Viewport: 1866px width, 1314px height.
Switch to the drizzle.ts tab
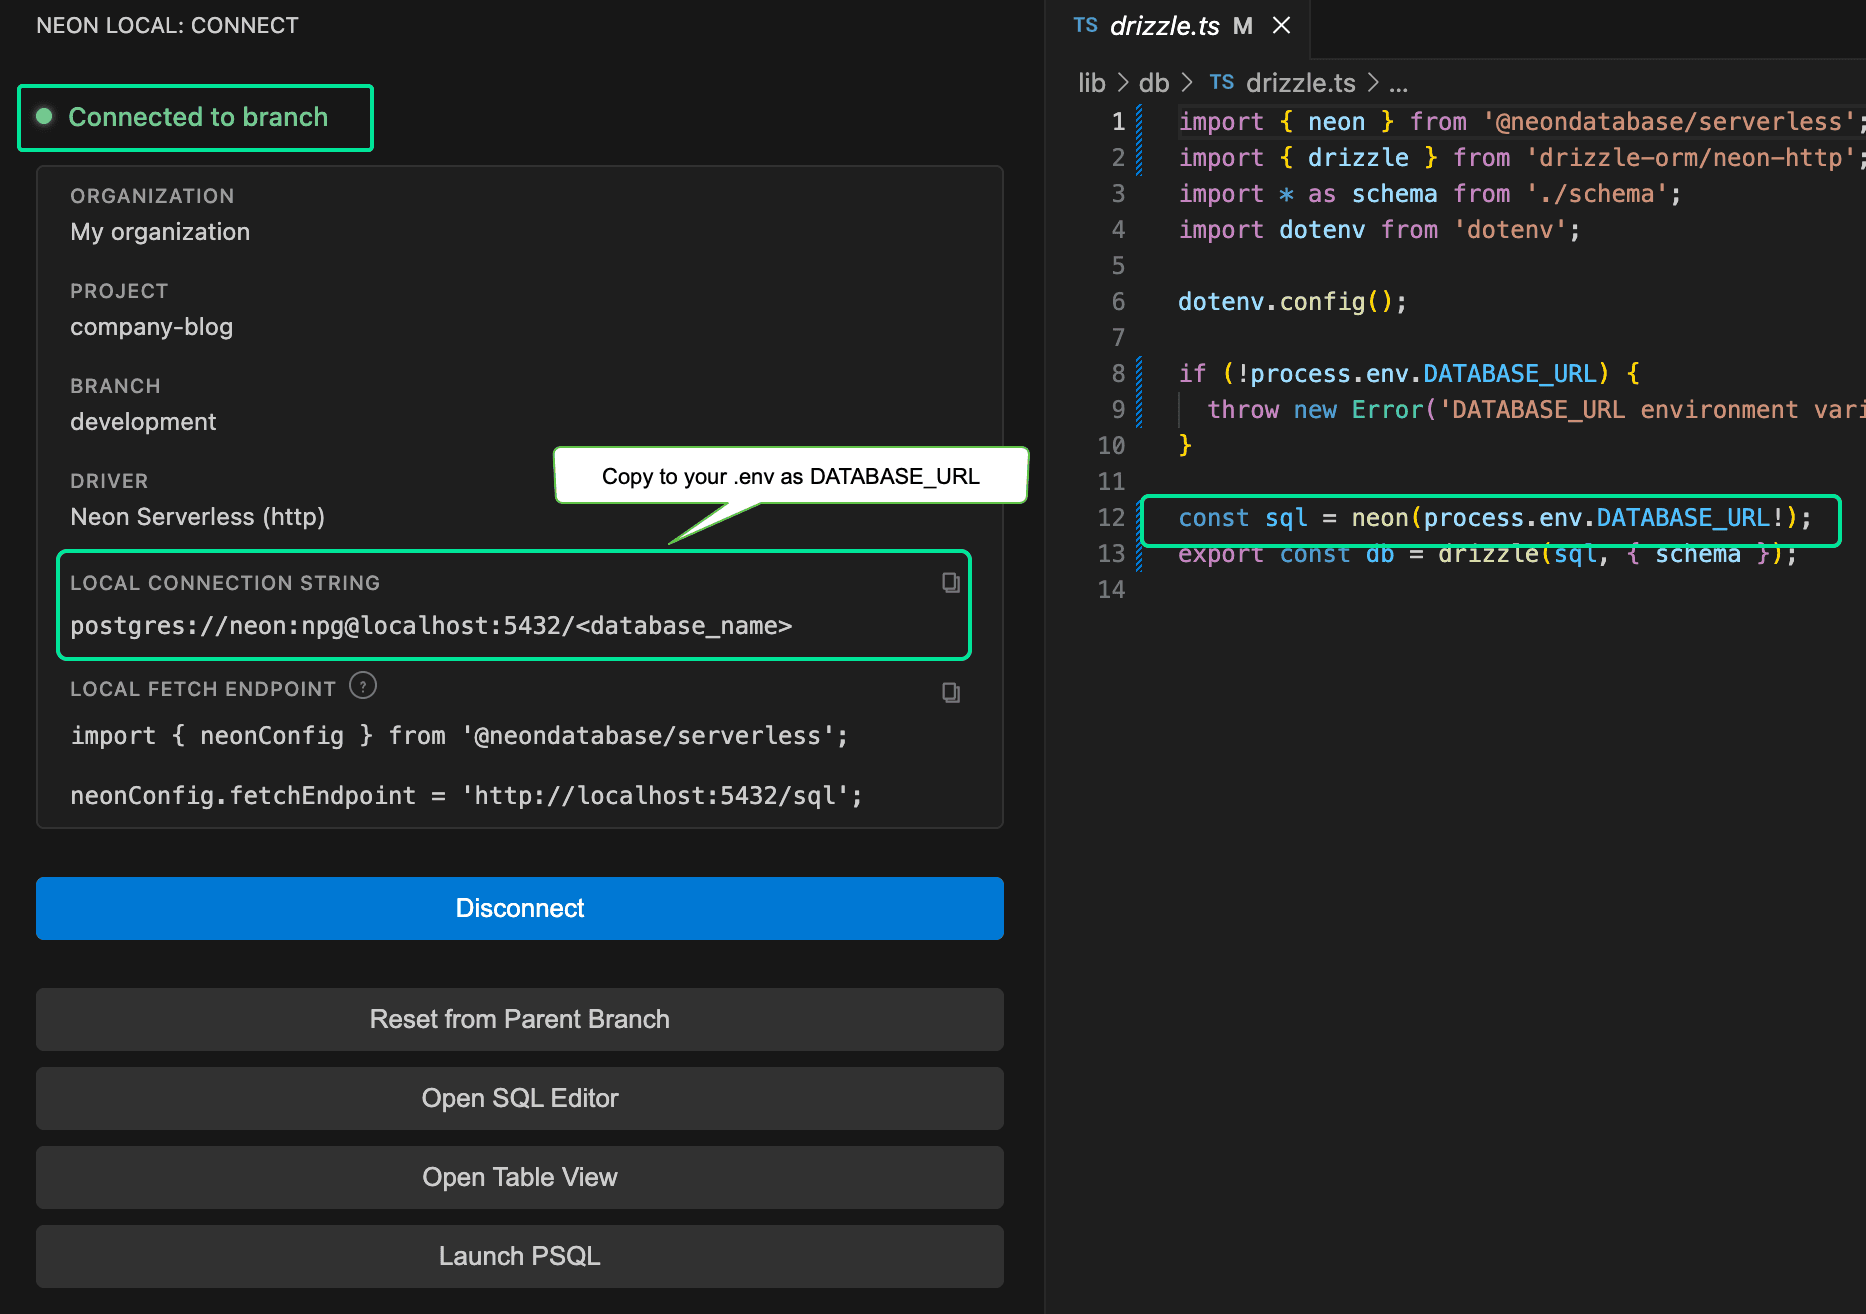[1164, 26]
